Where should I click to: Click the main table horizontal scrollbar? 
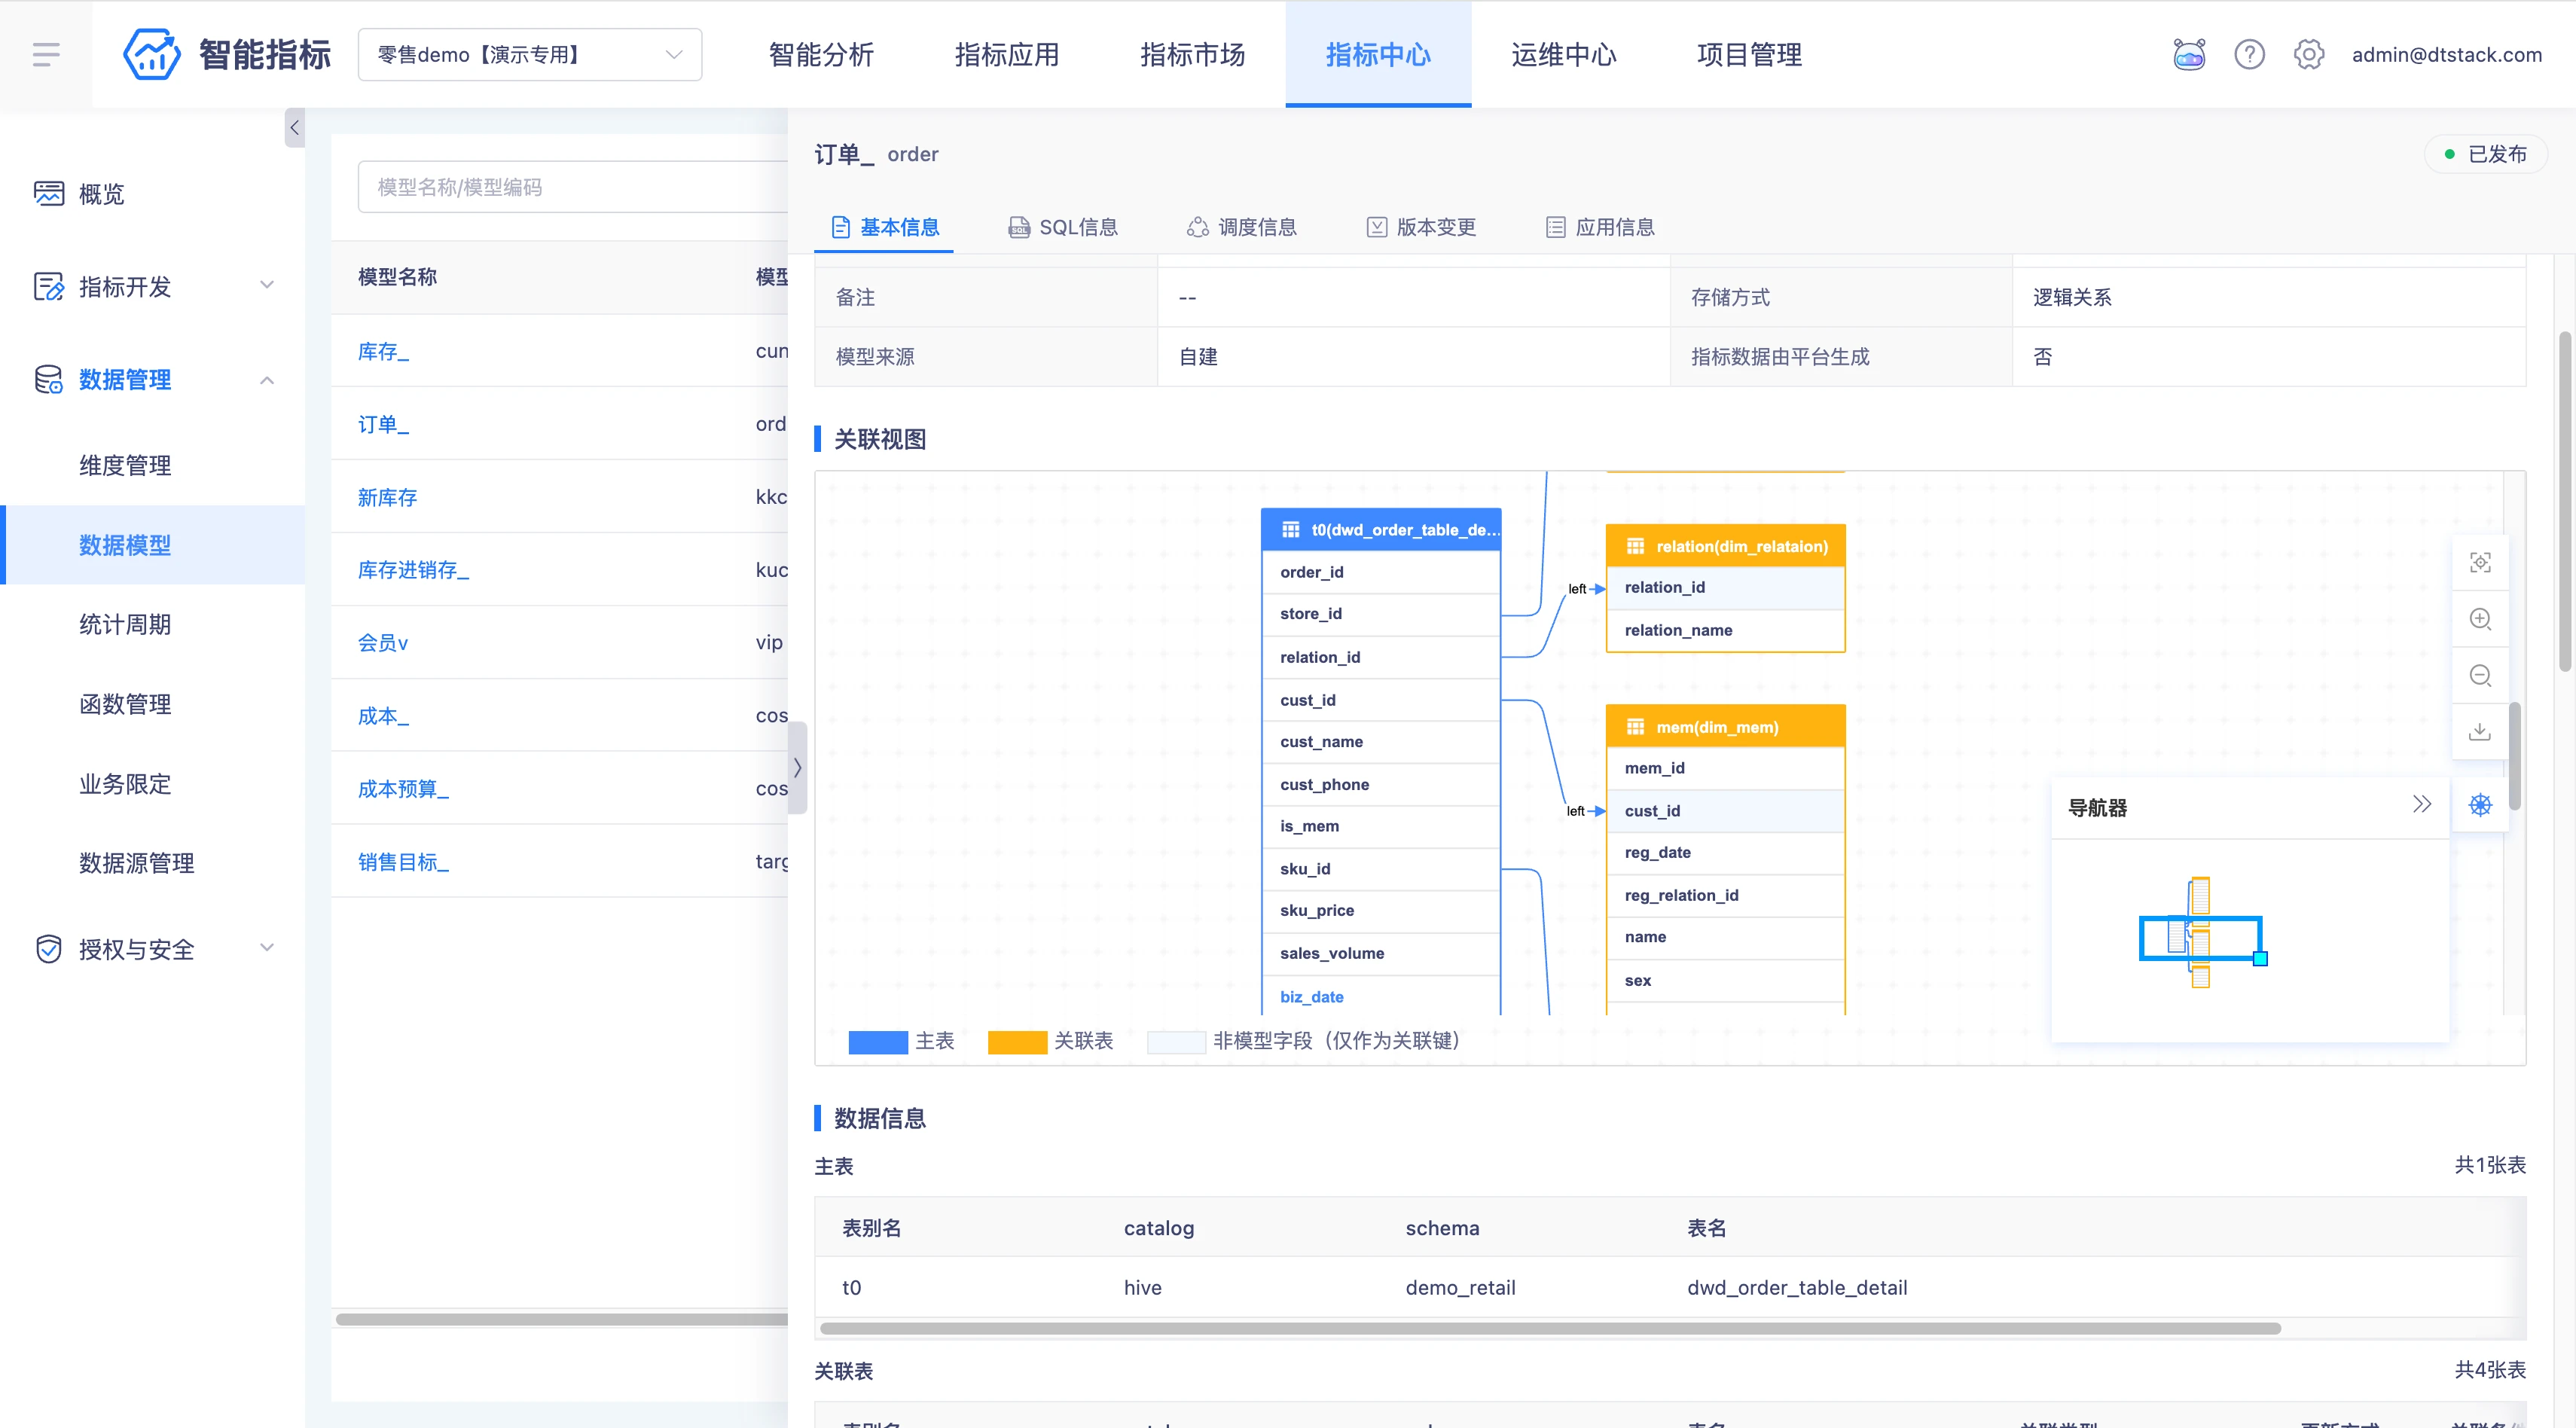coord(1550,1328)
